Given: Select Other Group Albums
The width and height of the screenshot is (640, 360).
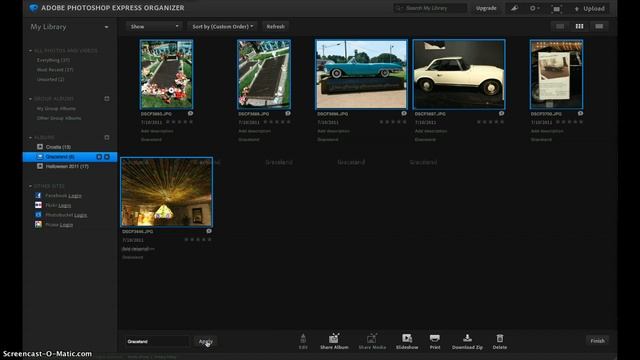Looking at the screenshot, I should (x=59, y=118).
